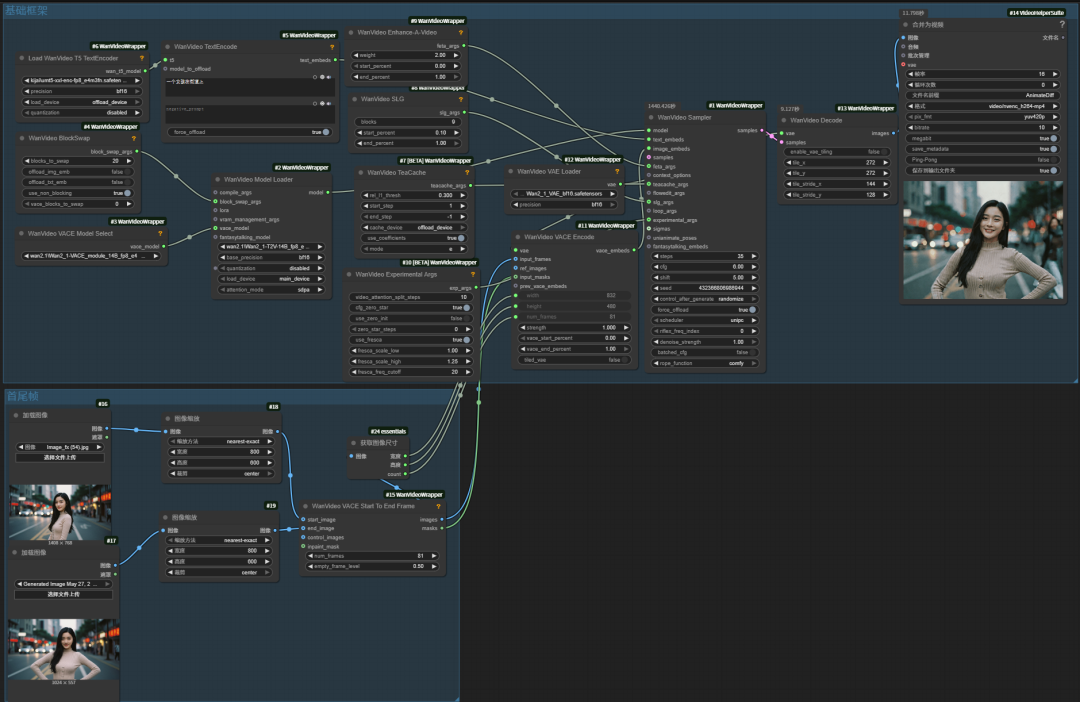Image resolution: width=1080 pixels, height=702 pixels.
Task: Open the scheduler dropdown in WanVideo Sampler
Action: (705, 320)
